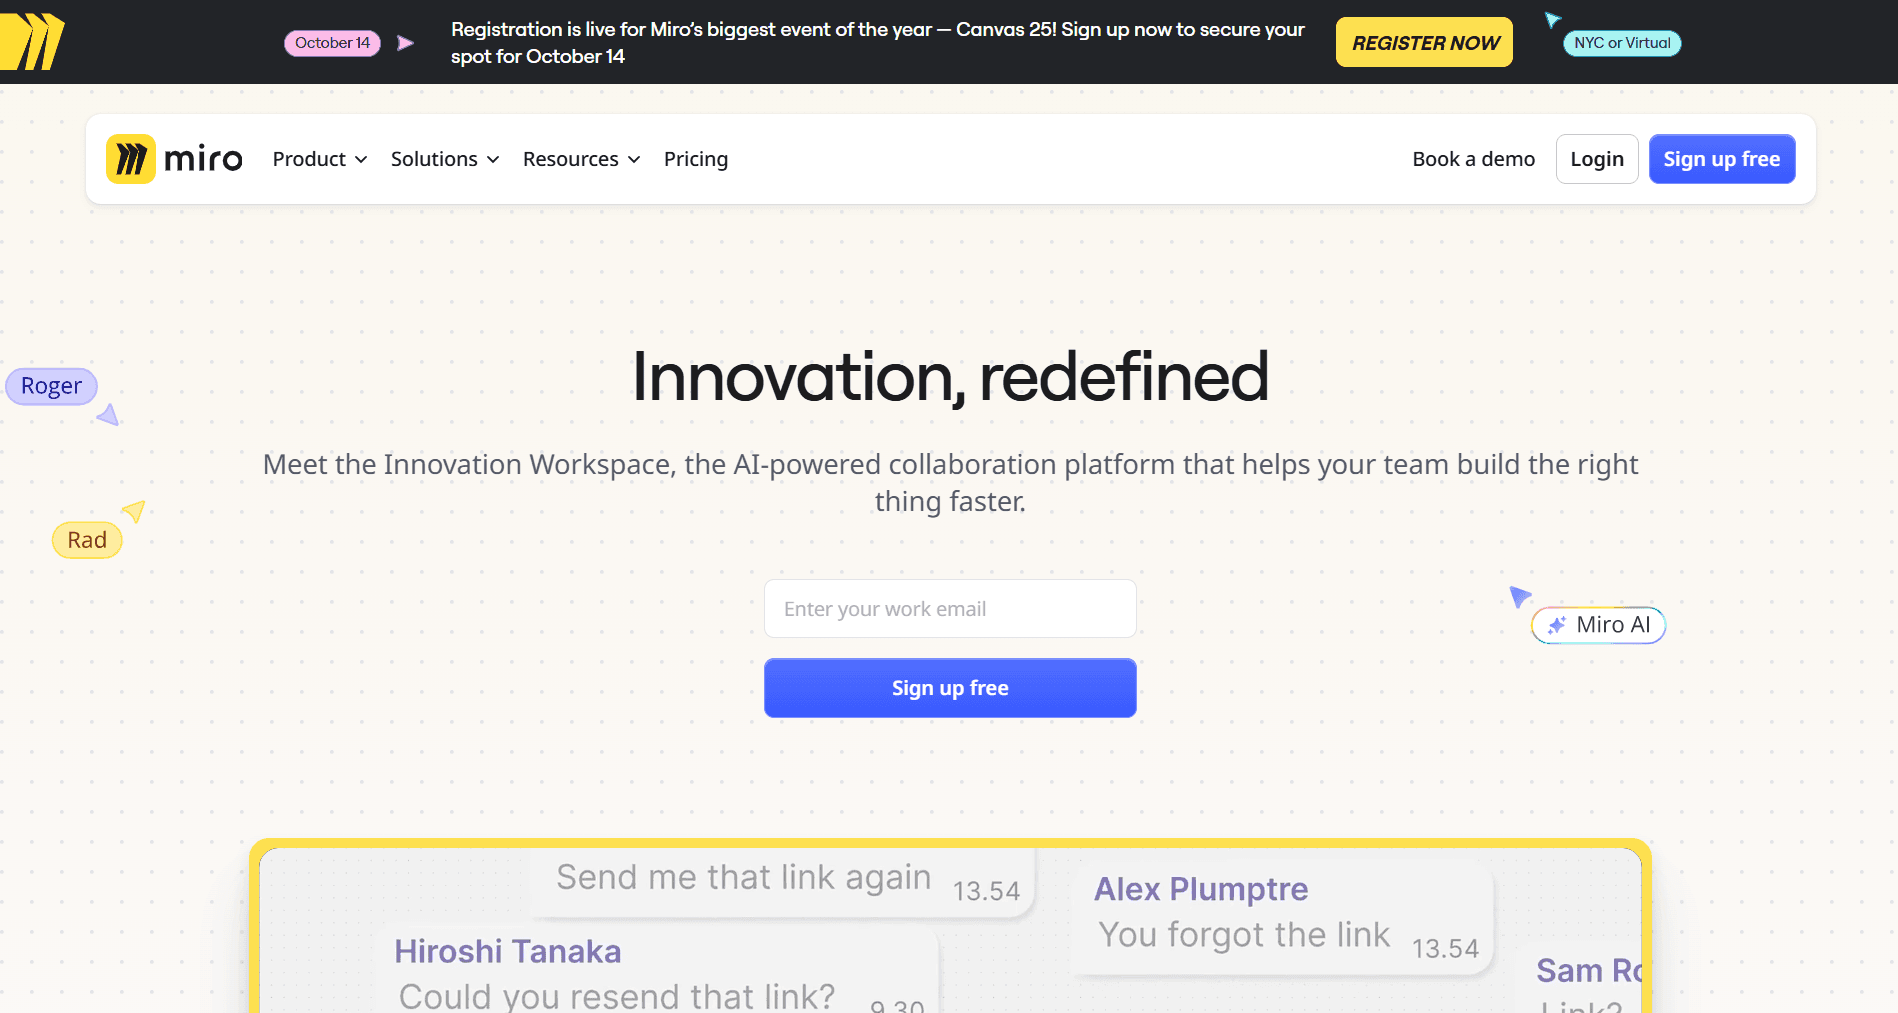Click the blue Sign up free button

pos(950,688)
